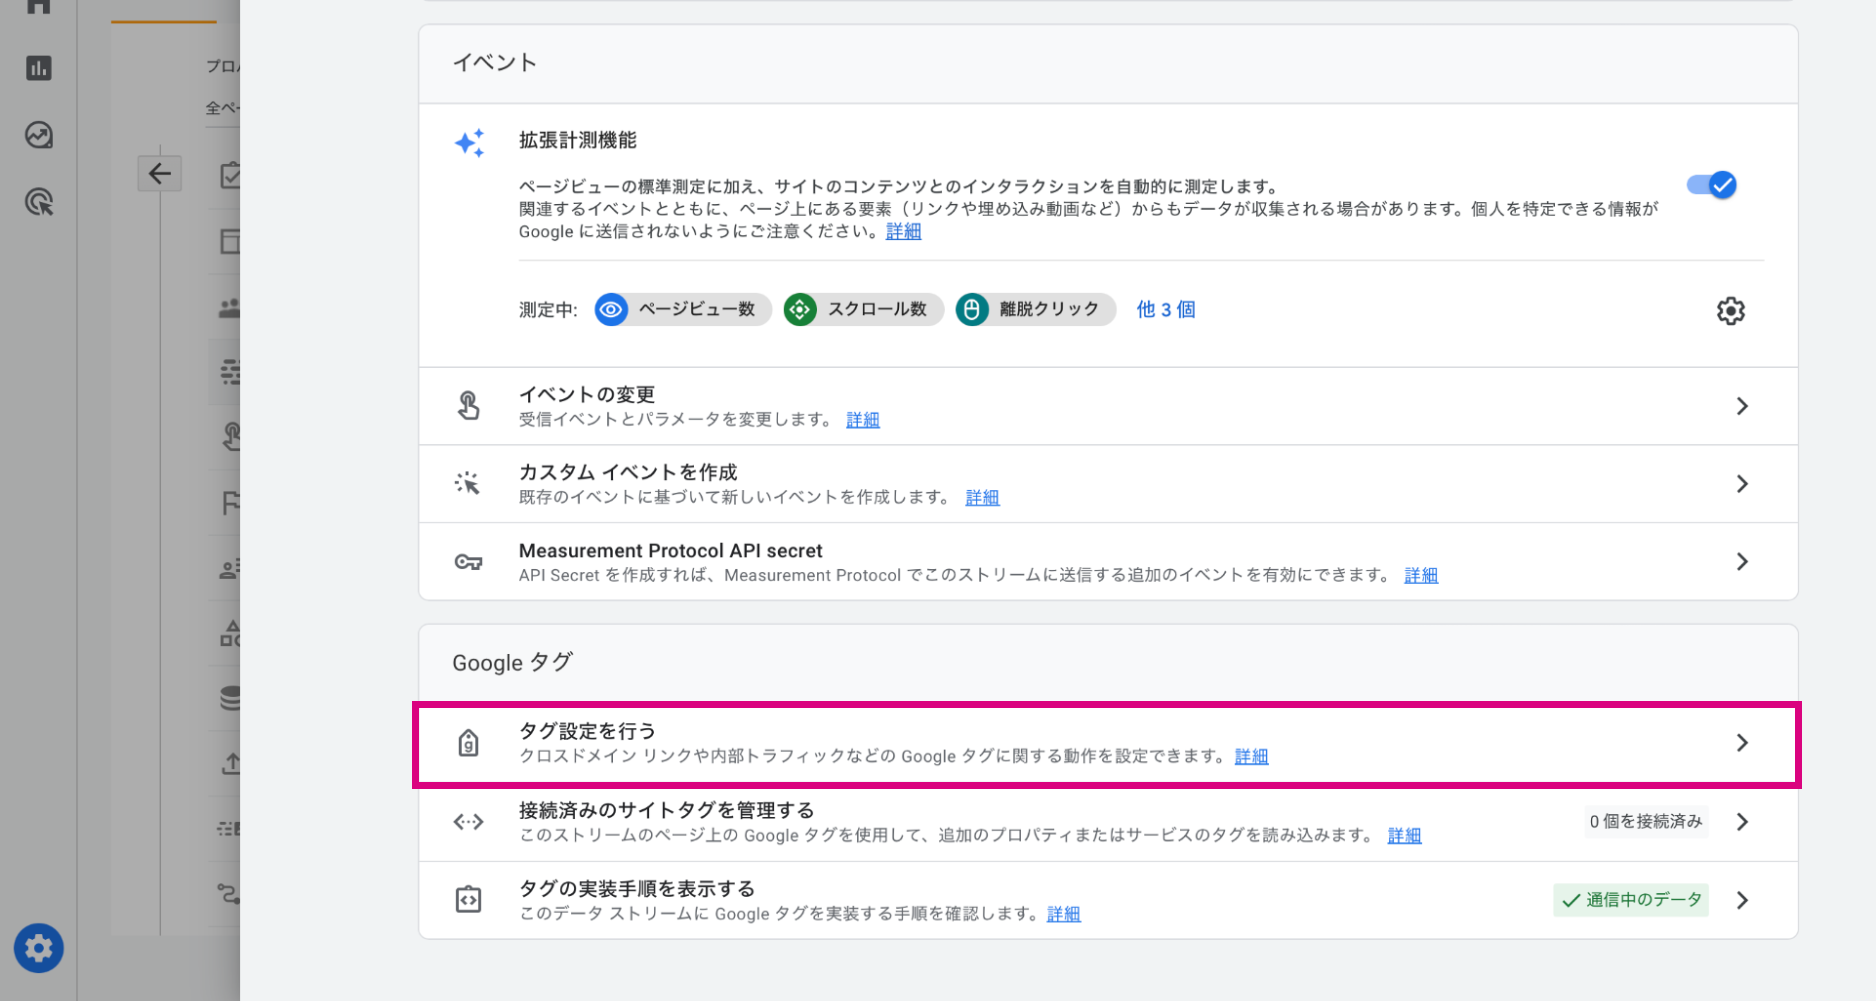
Task: Click the Admin gear icon at bottom left
Action: tap(39, 948)
